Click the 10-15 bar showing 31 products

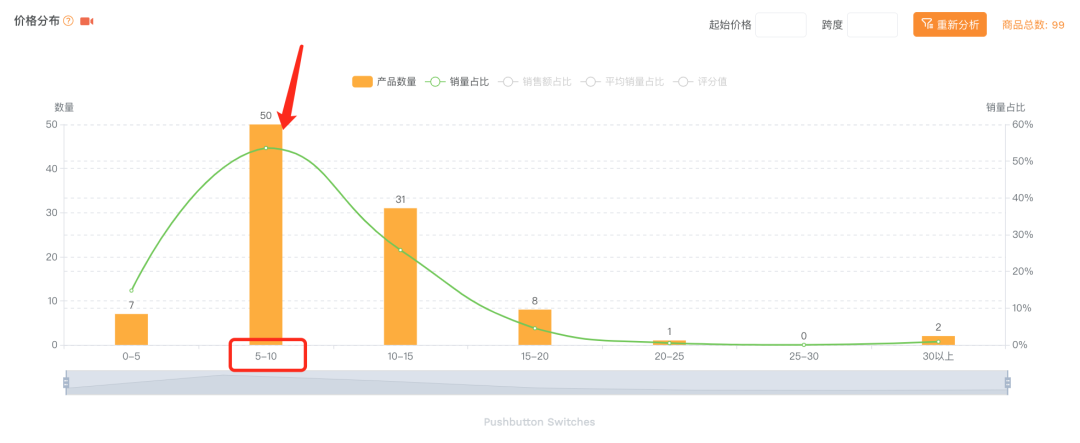pos(400,276)
